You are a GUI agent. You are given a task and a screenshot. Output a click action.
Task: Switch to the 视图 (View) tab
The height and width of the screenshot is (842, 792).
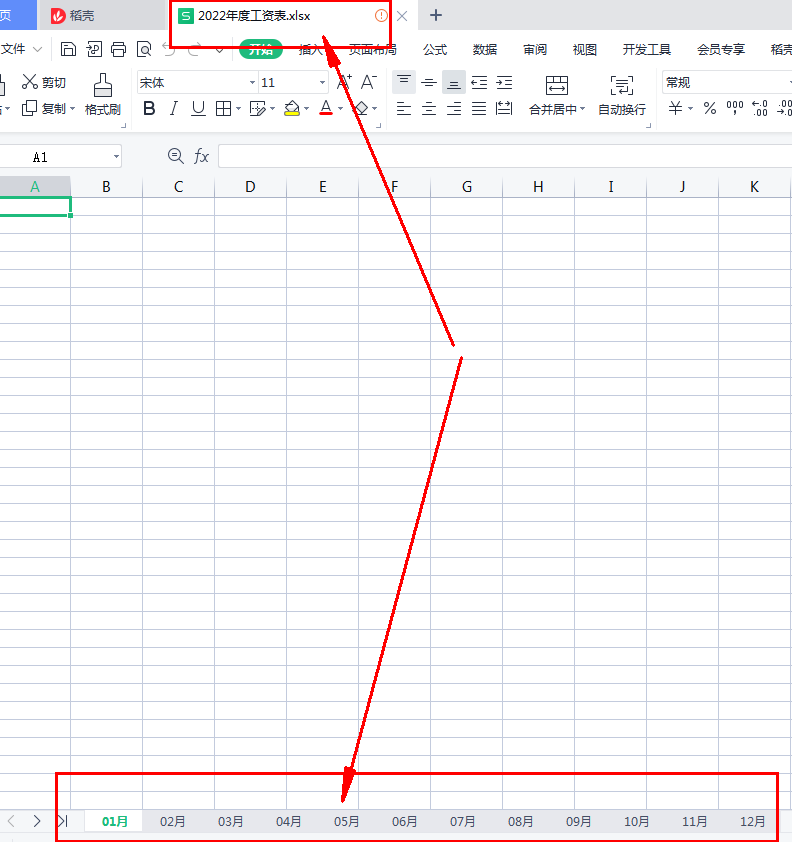pyautogui.click(x=584, y=49)
